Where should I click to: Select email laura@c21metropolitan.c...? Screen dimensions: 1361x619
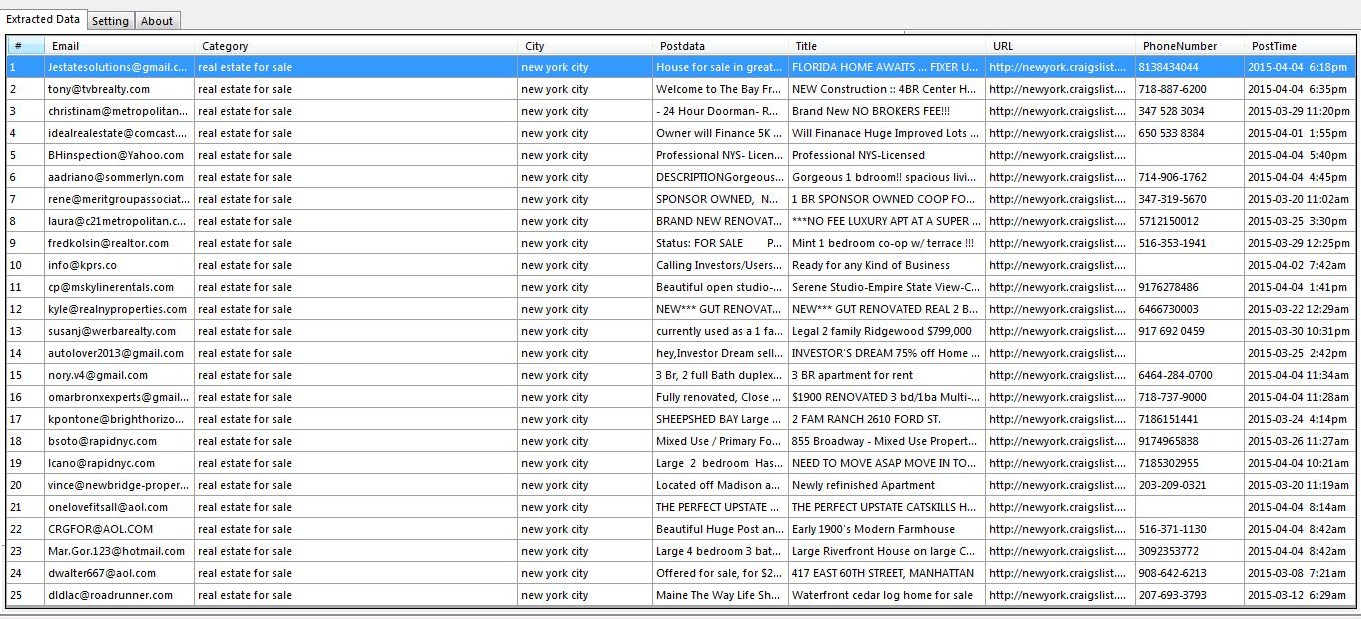pyautogui.click(x=117, y=221)
